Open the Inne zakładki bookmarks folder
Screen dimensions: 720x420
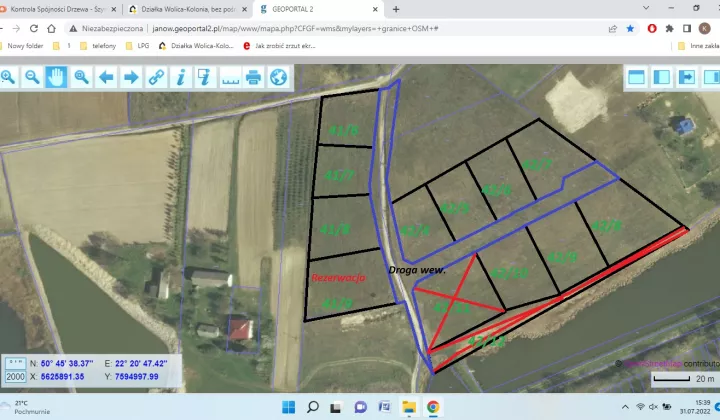pos(693,45)
